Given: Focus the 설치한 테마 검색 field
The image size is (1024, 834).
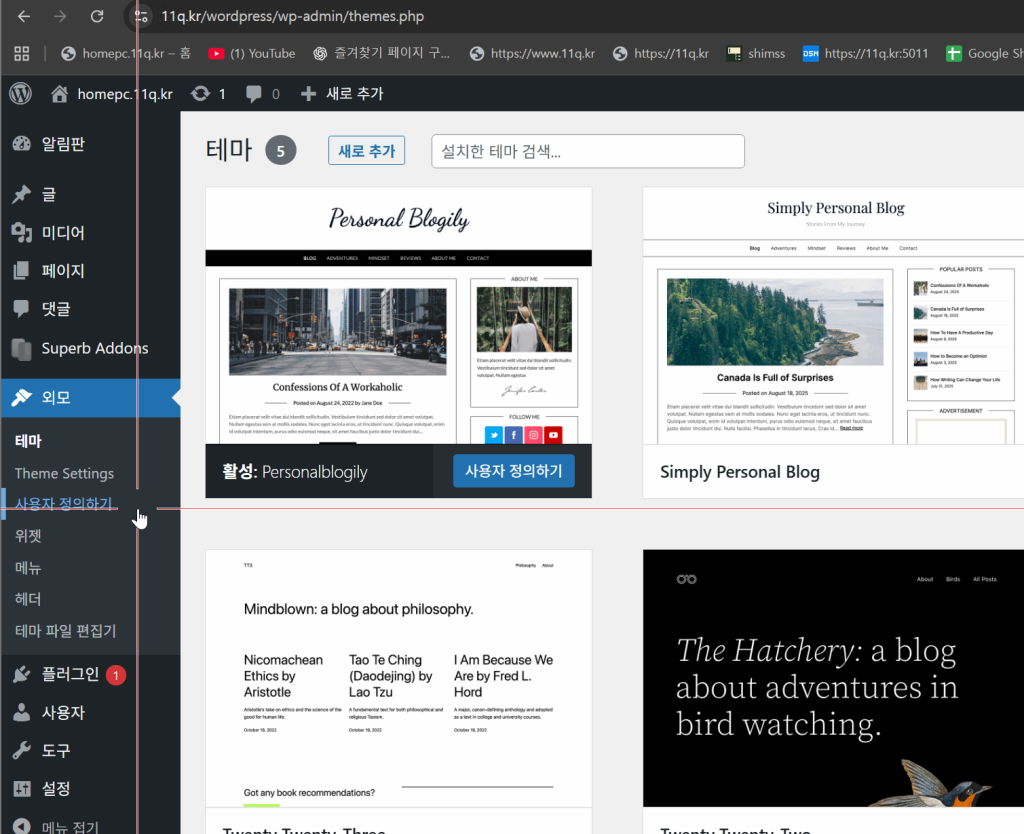Looking at the screenshot, I should point(588,151).
